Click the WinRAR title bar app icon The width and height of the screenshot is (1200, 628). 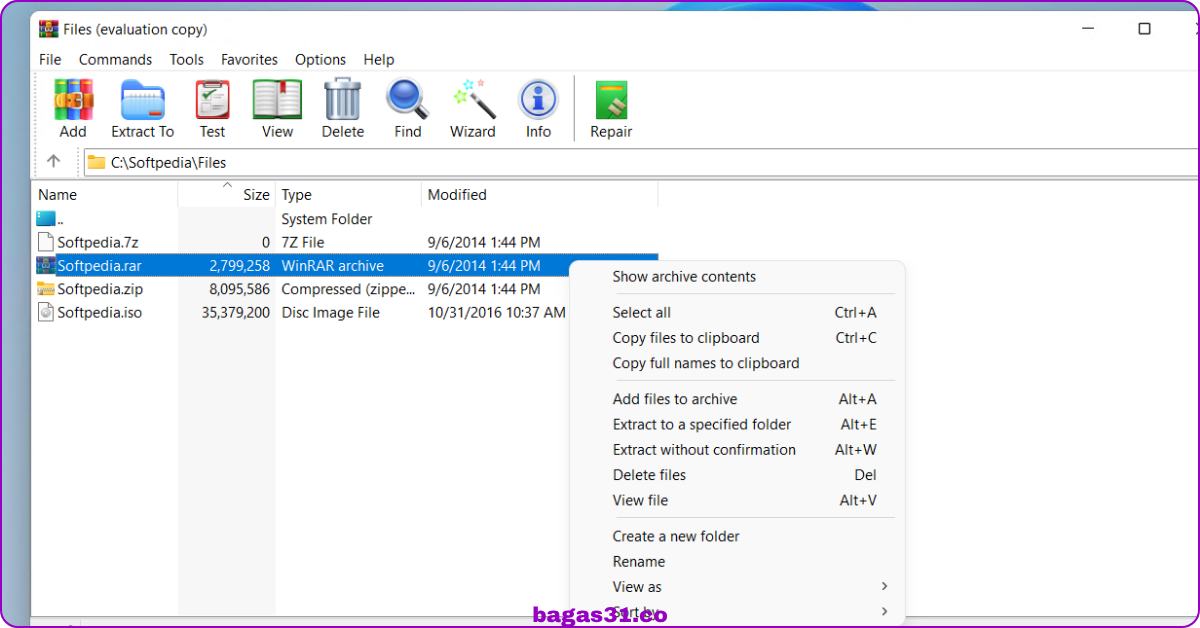(48, 29)
